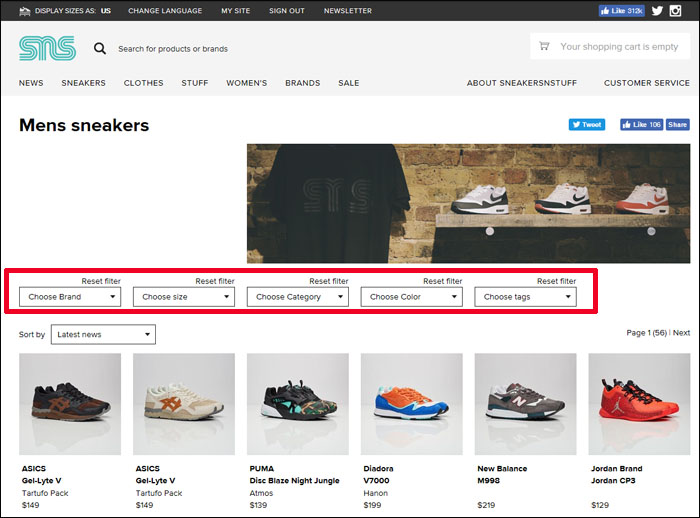Open Jordan CP3 shoe thumbnail
The image size is (700, 518).
[x=639, y=404]
